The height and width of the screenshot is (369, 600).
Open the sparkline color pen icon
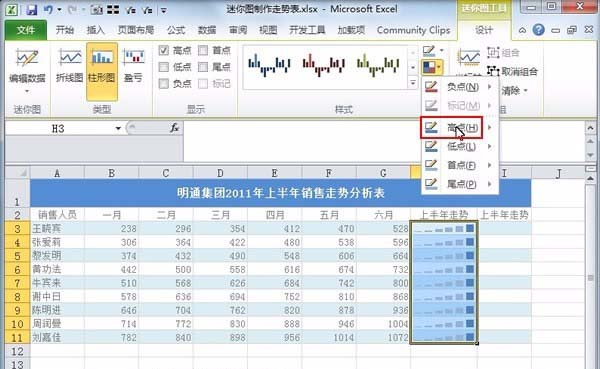click(429, 50)
